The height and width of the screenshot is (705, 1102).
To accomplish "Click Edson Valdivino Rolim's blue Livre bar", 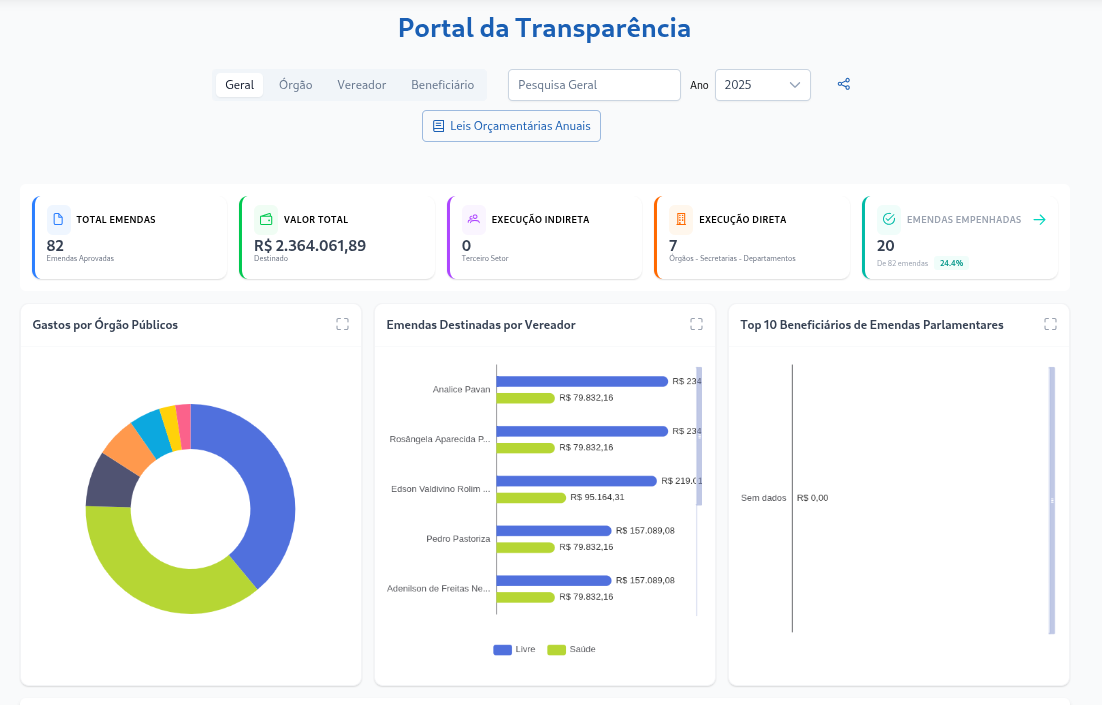I will pyautogui.click(x=576, y=481).
